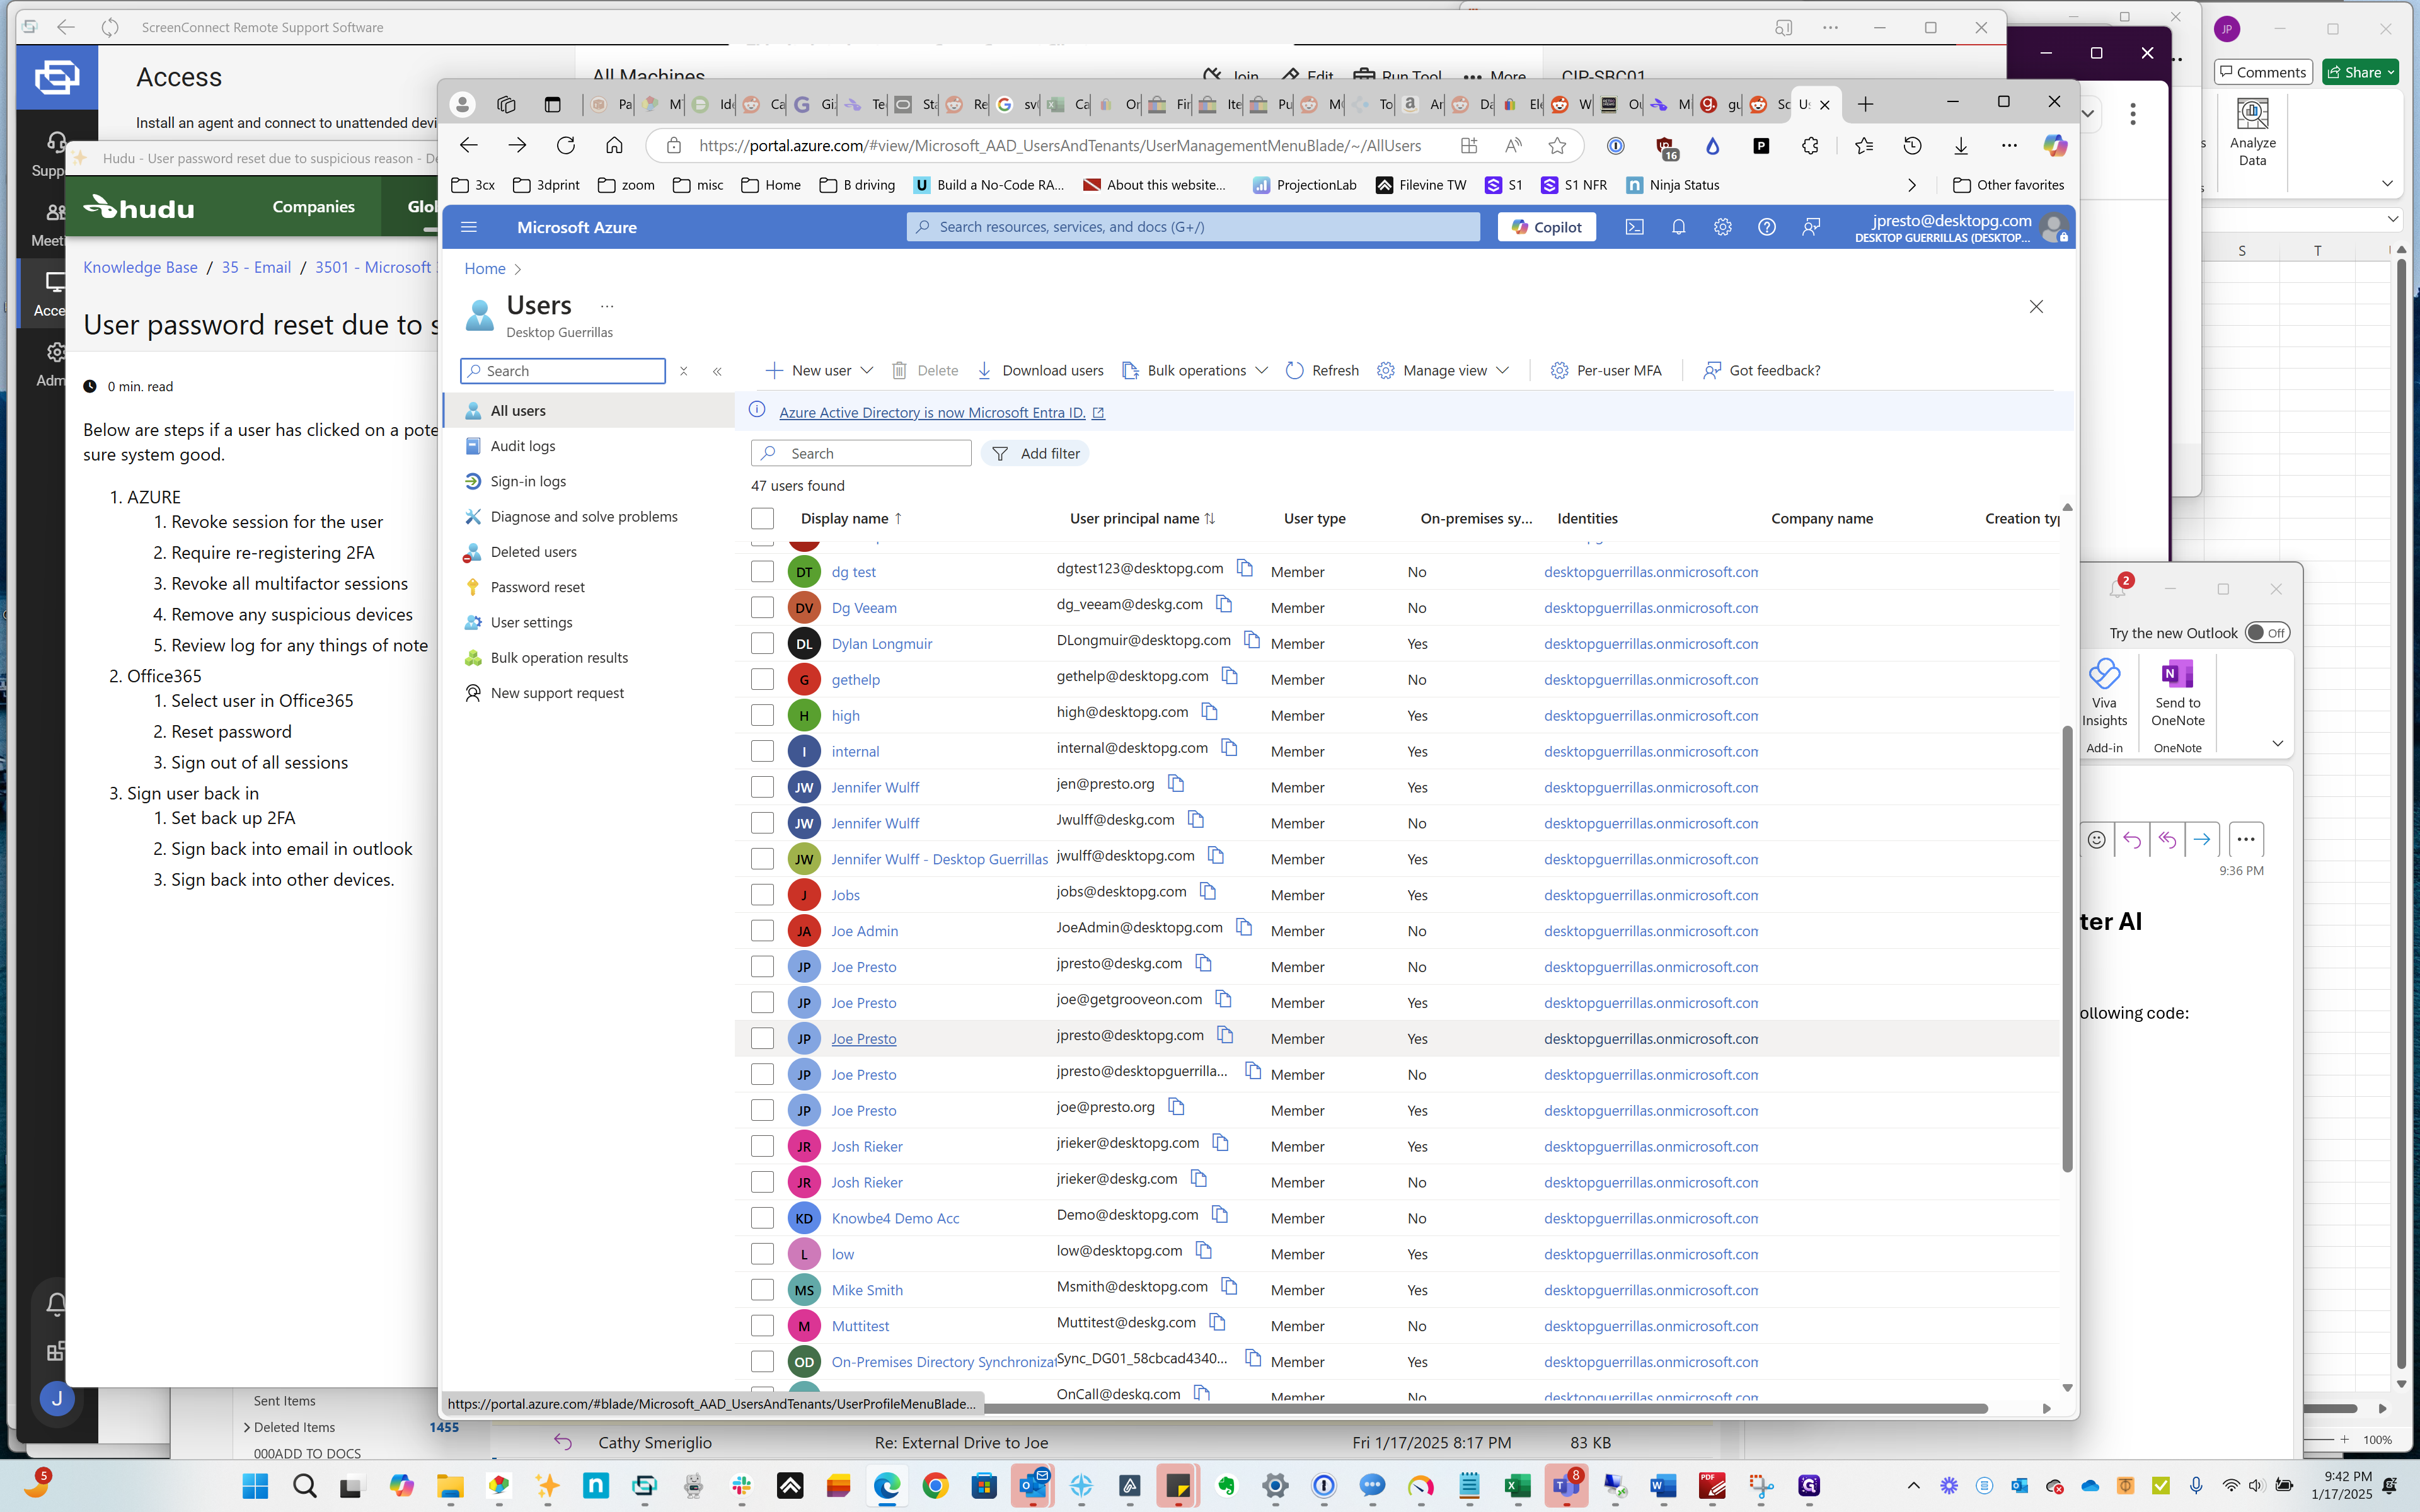The height and width of the screenshot is (1512, 2420).
Task: Expand Outlook ribbon chevron
Action: point(2277,743)
